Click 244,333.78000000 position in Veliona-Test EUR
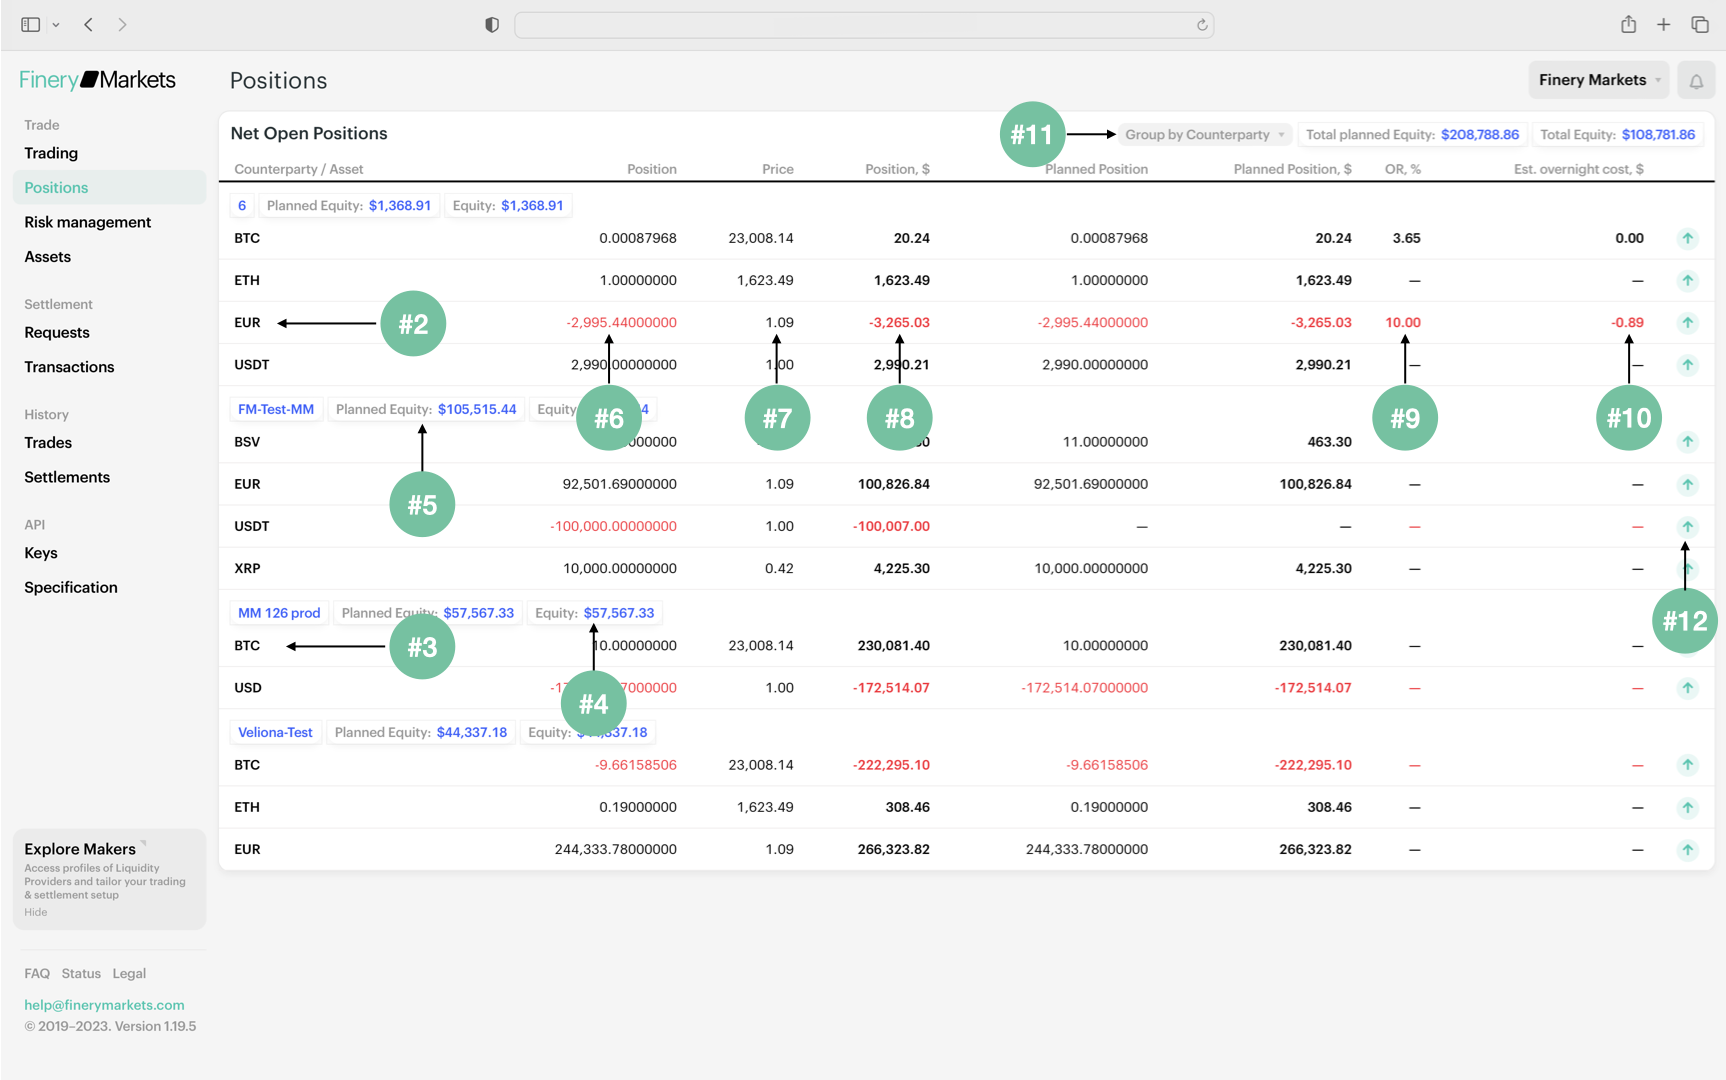Image resolution: width=1726 pixels, height=1080 pixels. tap(615, 849)
